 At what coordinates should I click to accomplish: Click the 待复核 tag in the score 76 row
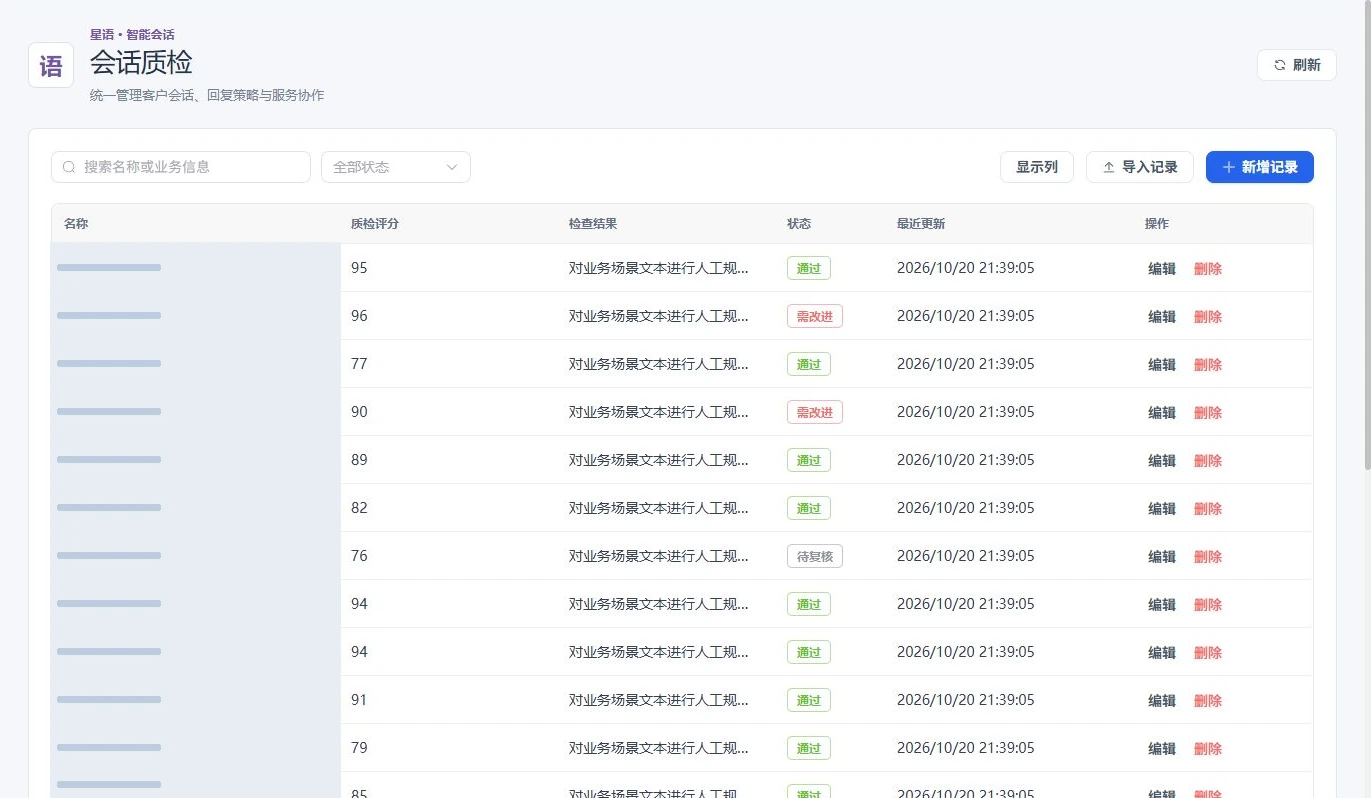pyautogui.click(x=815, y=556)
